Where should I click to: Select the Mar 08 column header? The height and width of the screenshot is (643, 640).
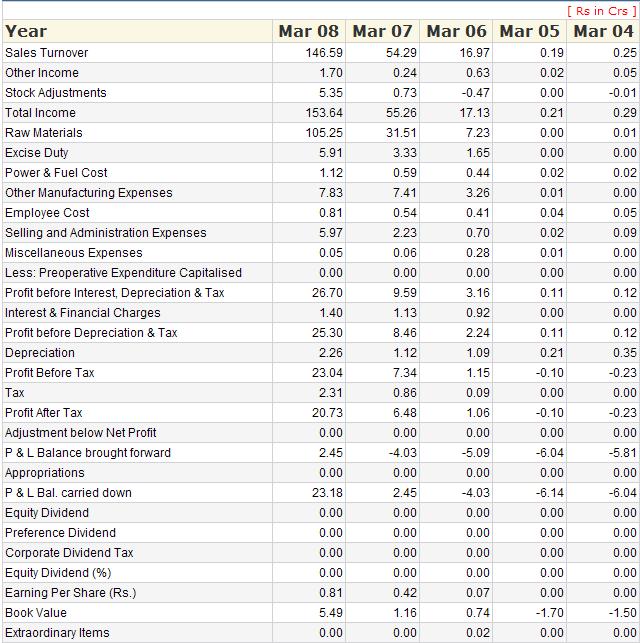tap(309, 31)
